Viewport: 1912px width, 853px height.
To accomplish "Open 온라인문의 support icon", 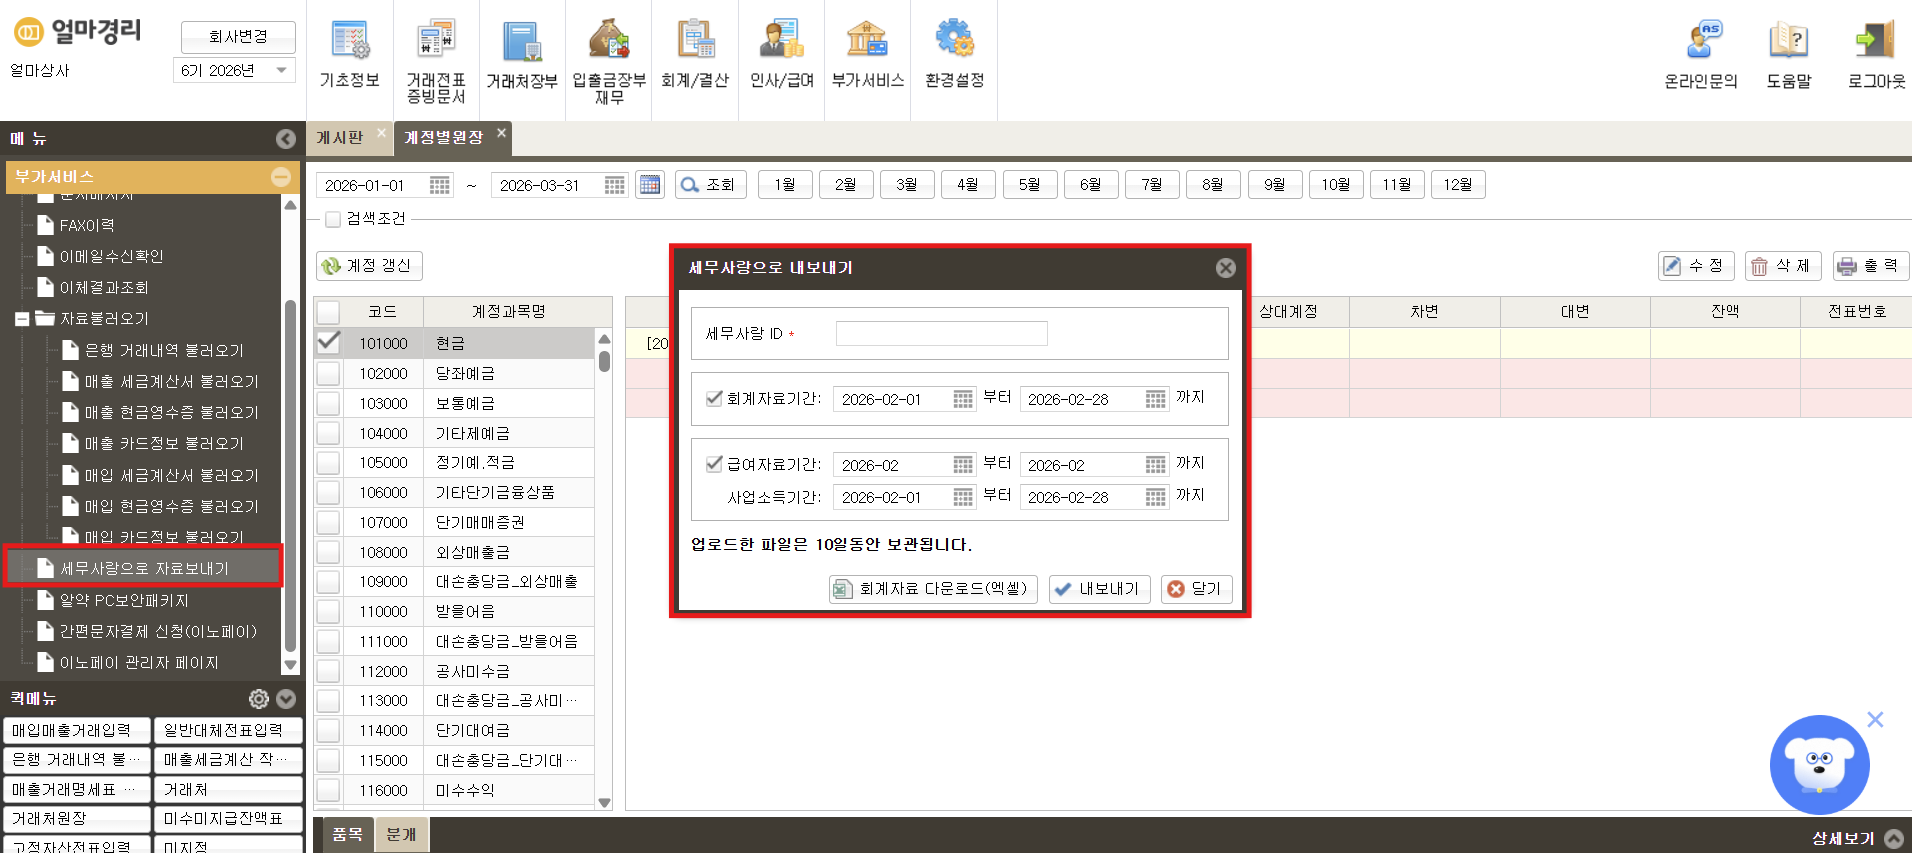I will pyautogui.click(x=1701, y=56).
